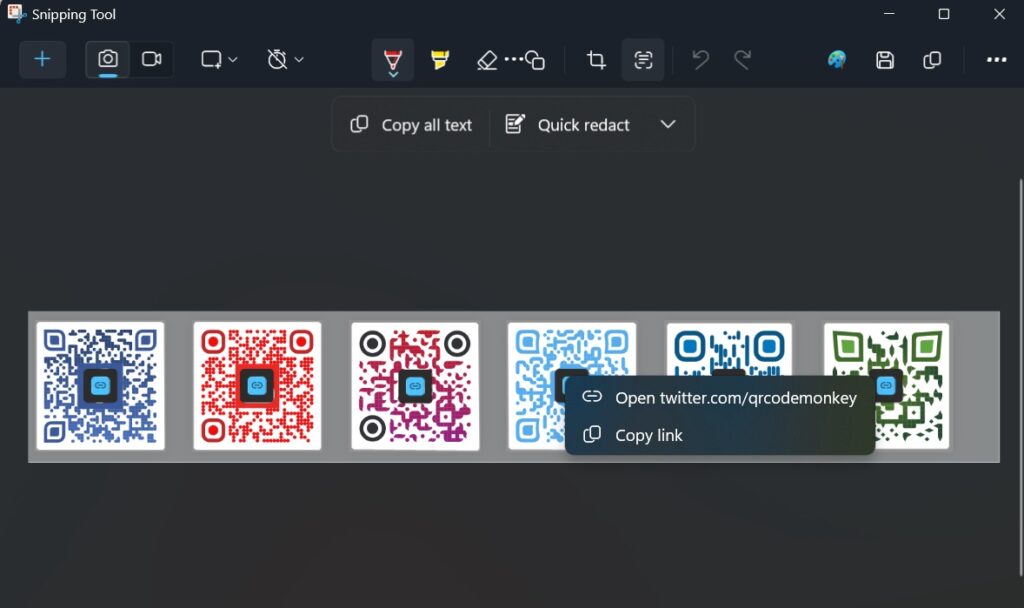Save the snip using the save icon
This screenshot has width=1024, height=608.
tap(885, 59)
